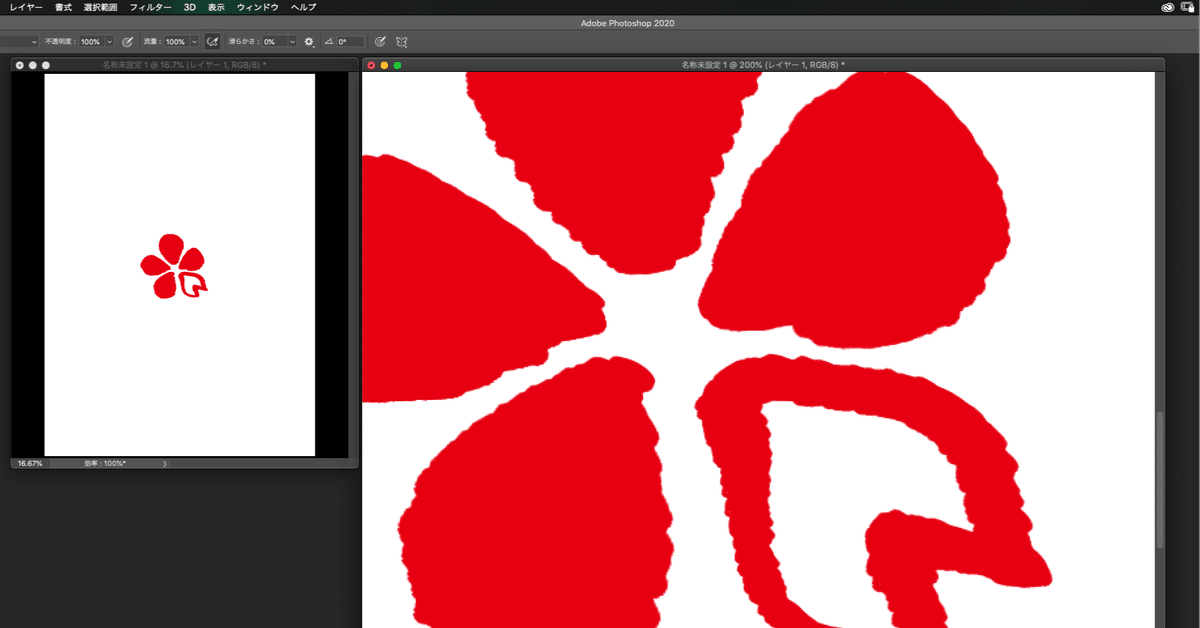
Task: Click the small flower in 16.7% window
Action: pyautogui.click(x=174, y=267)
